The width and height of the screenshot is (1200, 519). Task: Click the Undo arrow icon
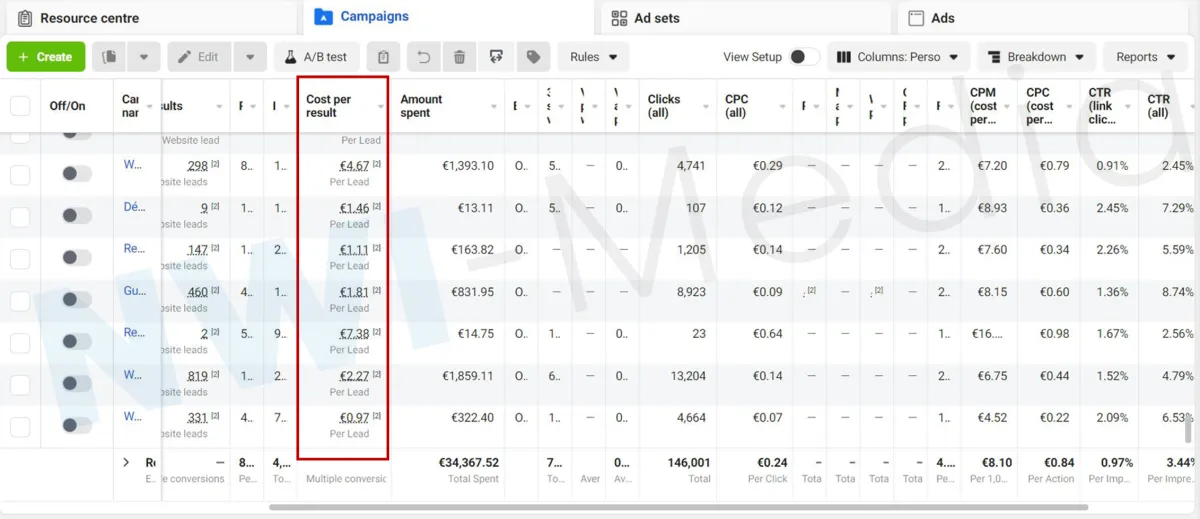(424, 57)
